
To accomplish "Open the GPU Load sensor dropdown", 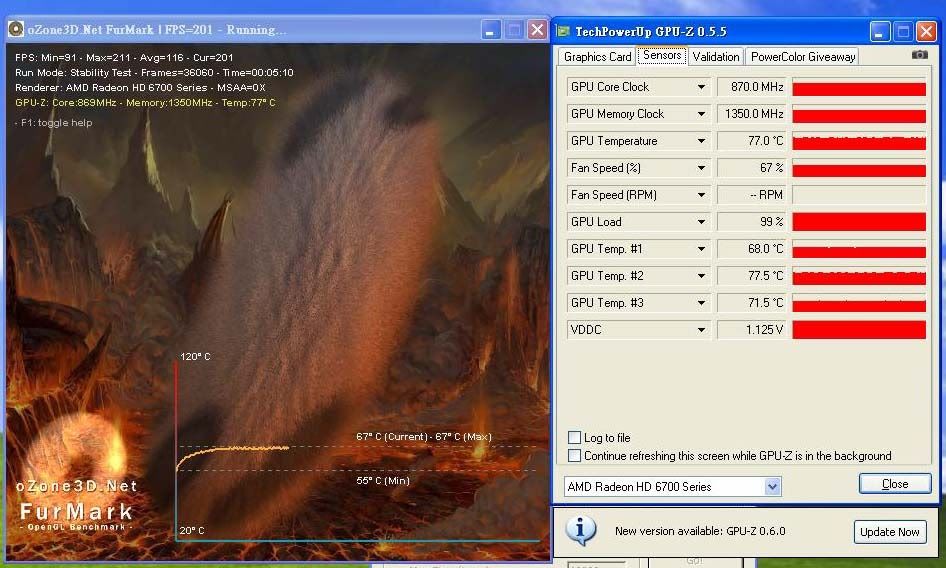I will point(701,222).
